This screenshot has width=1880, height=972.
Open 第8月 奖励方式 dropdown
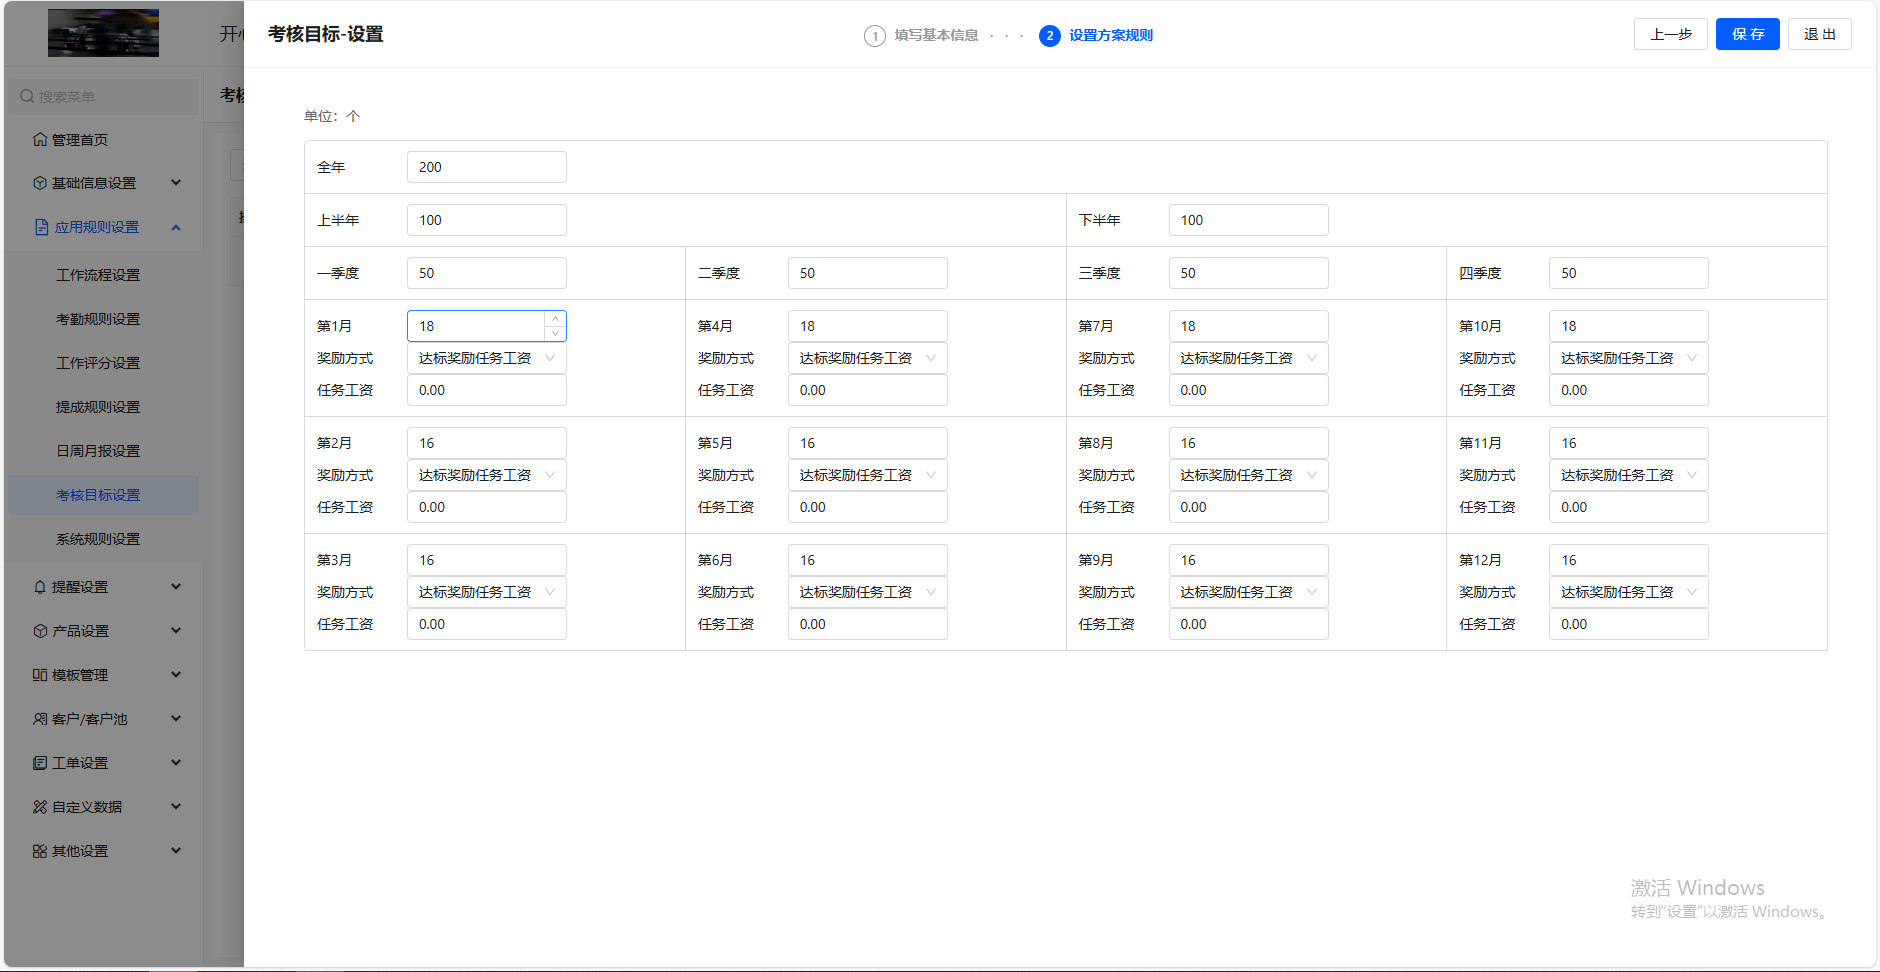[x=1248, y=475]
